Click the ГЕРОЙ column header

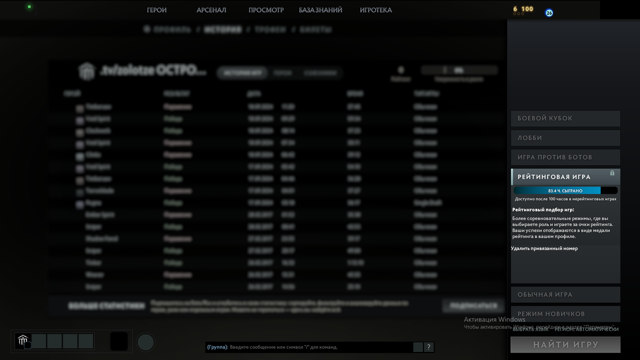72,94
